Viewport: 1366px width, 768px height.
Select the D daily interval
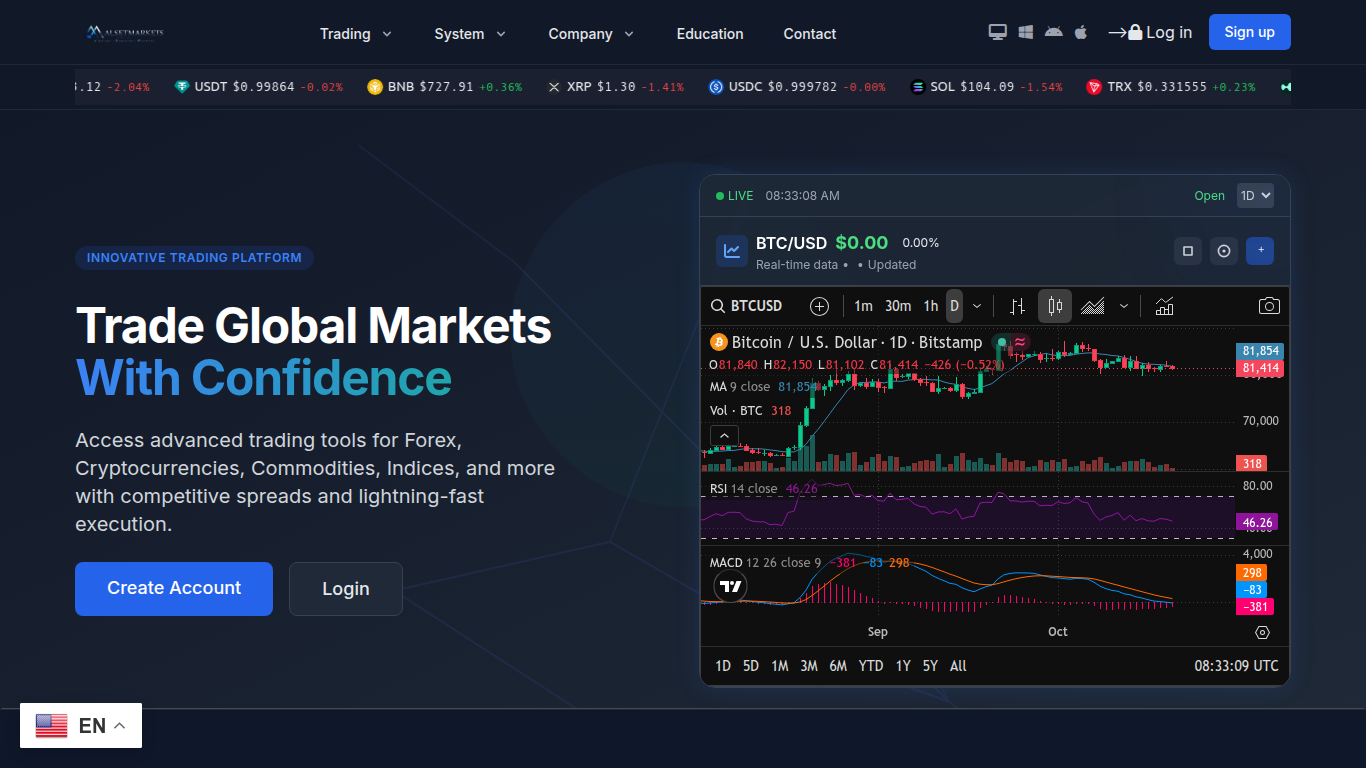[954, 306]
